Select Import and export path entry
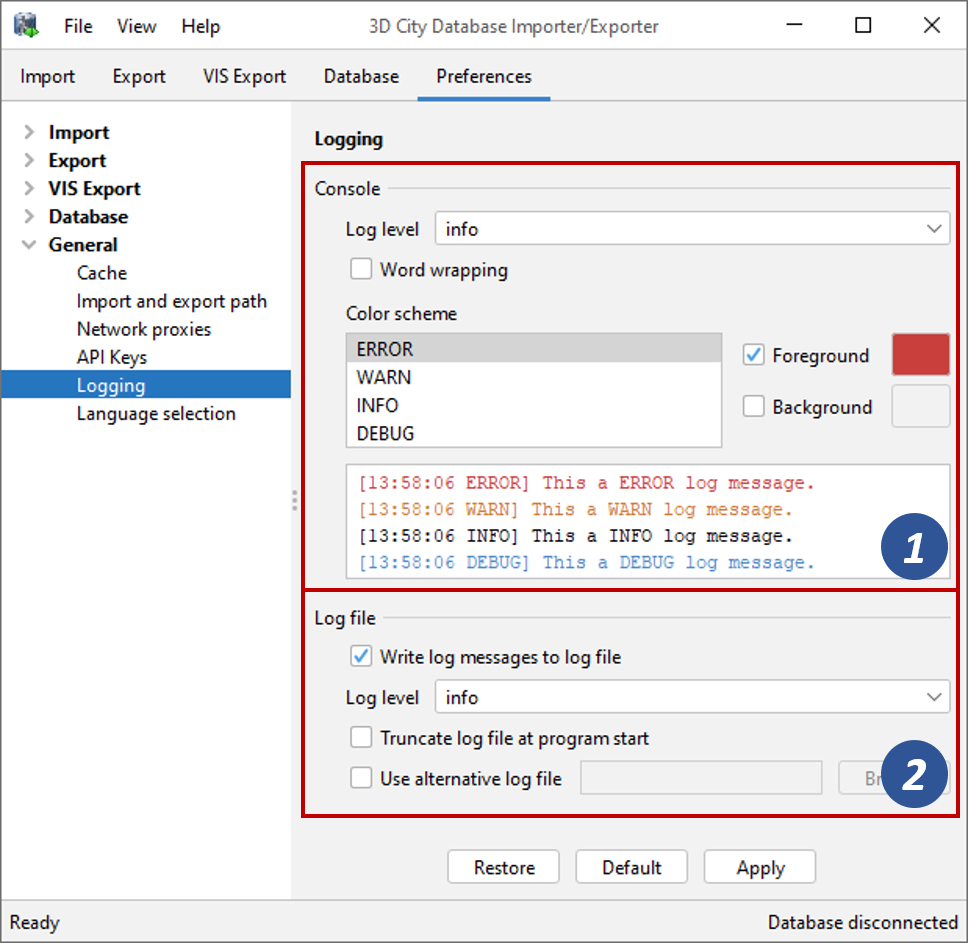 pos(172,301)
